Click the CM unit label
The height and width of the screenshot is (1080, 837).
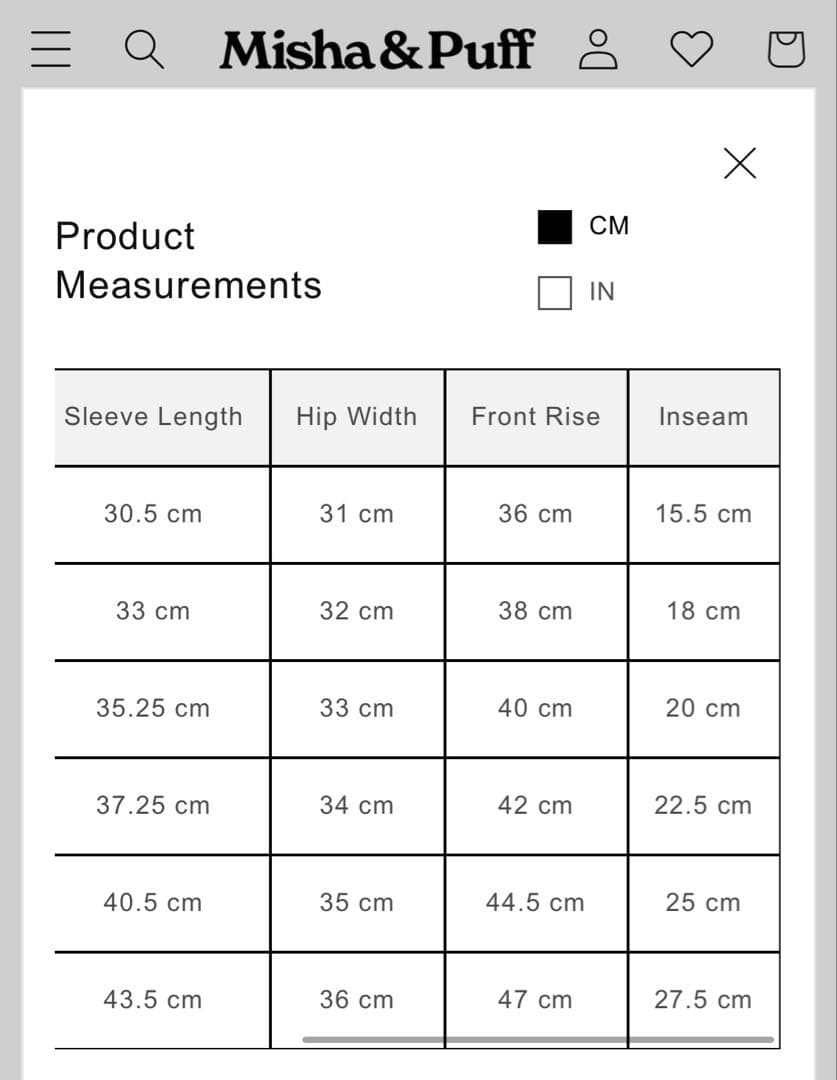(x=609, y=226)
